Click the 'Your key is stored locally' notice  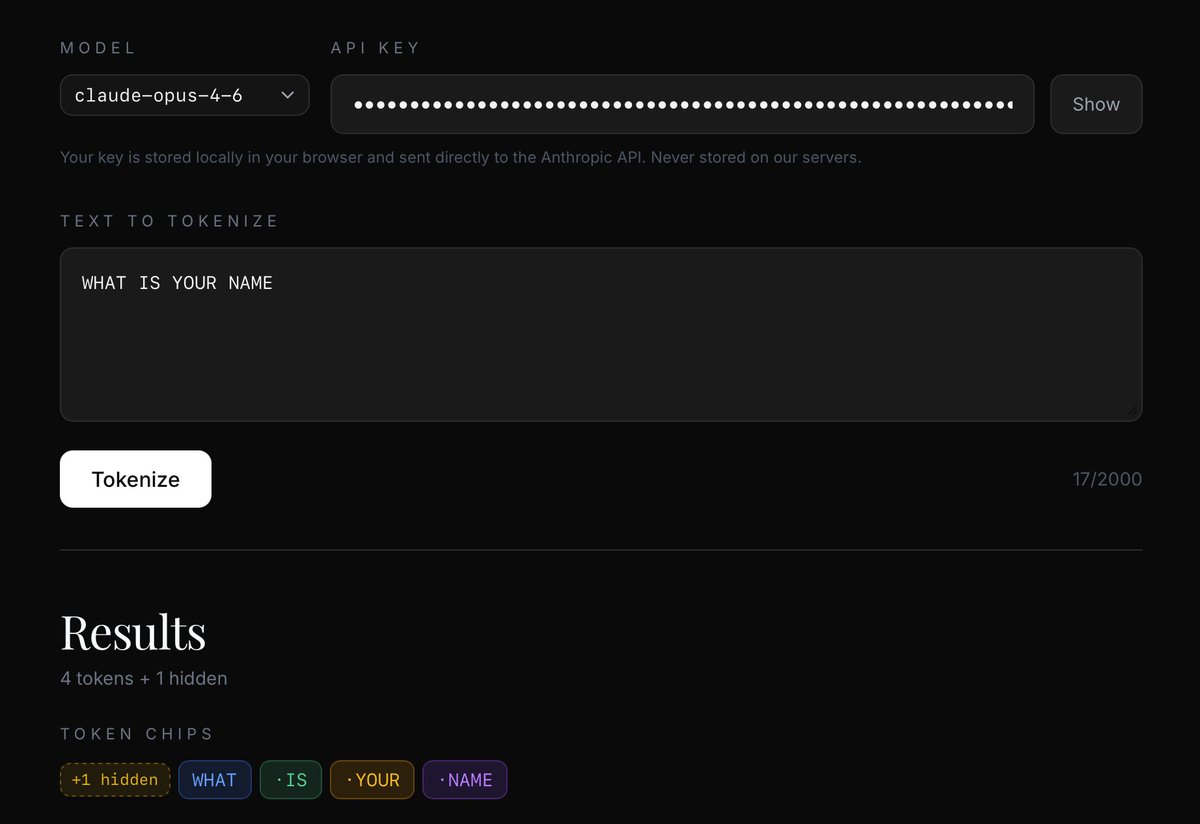click(460, 157)
